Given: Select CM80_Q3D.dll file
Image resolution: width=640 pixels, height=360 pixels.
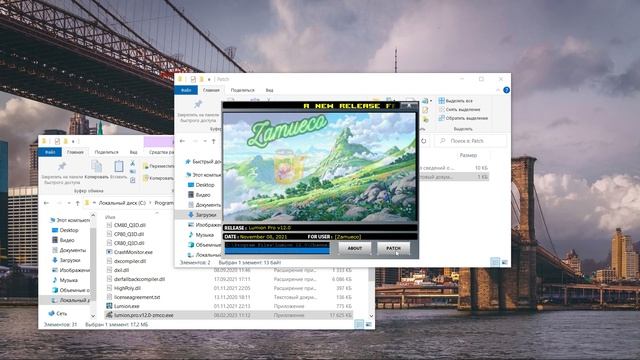Looking at the screenshot, I should [x=126, y=225].
